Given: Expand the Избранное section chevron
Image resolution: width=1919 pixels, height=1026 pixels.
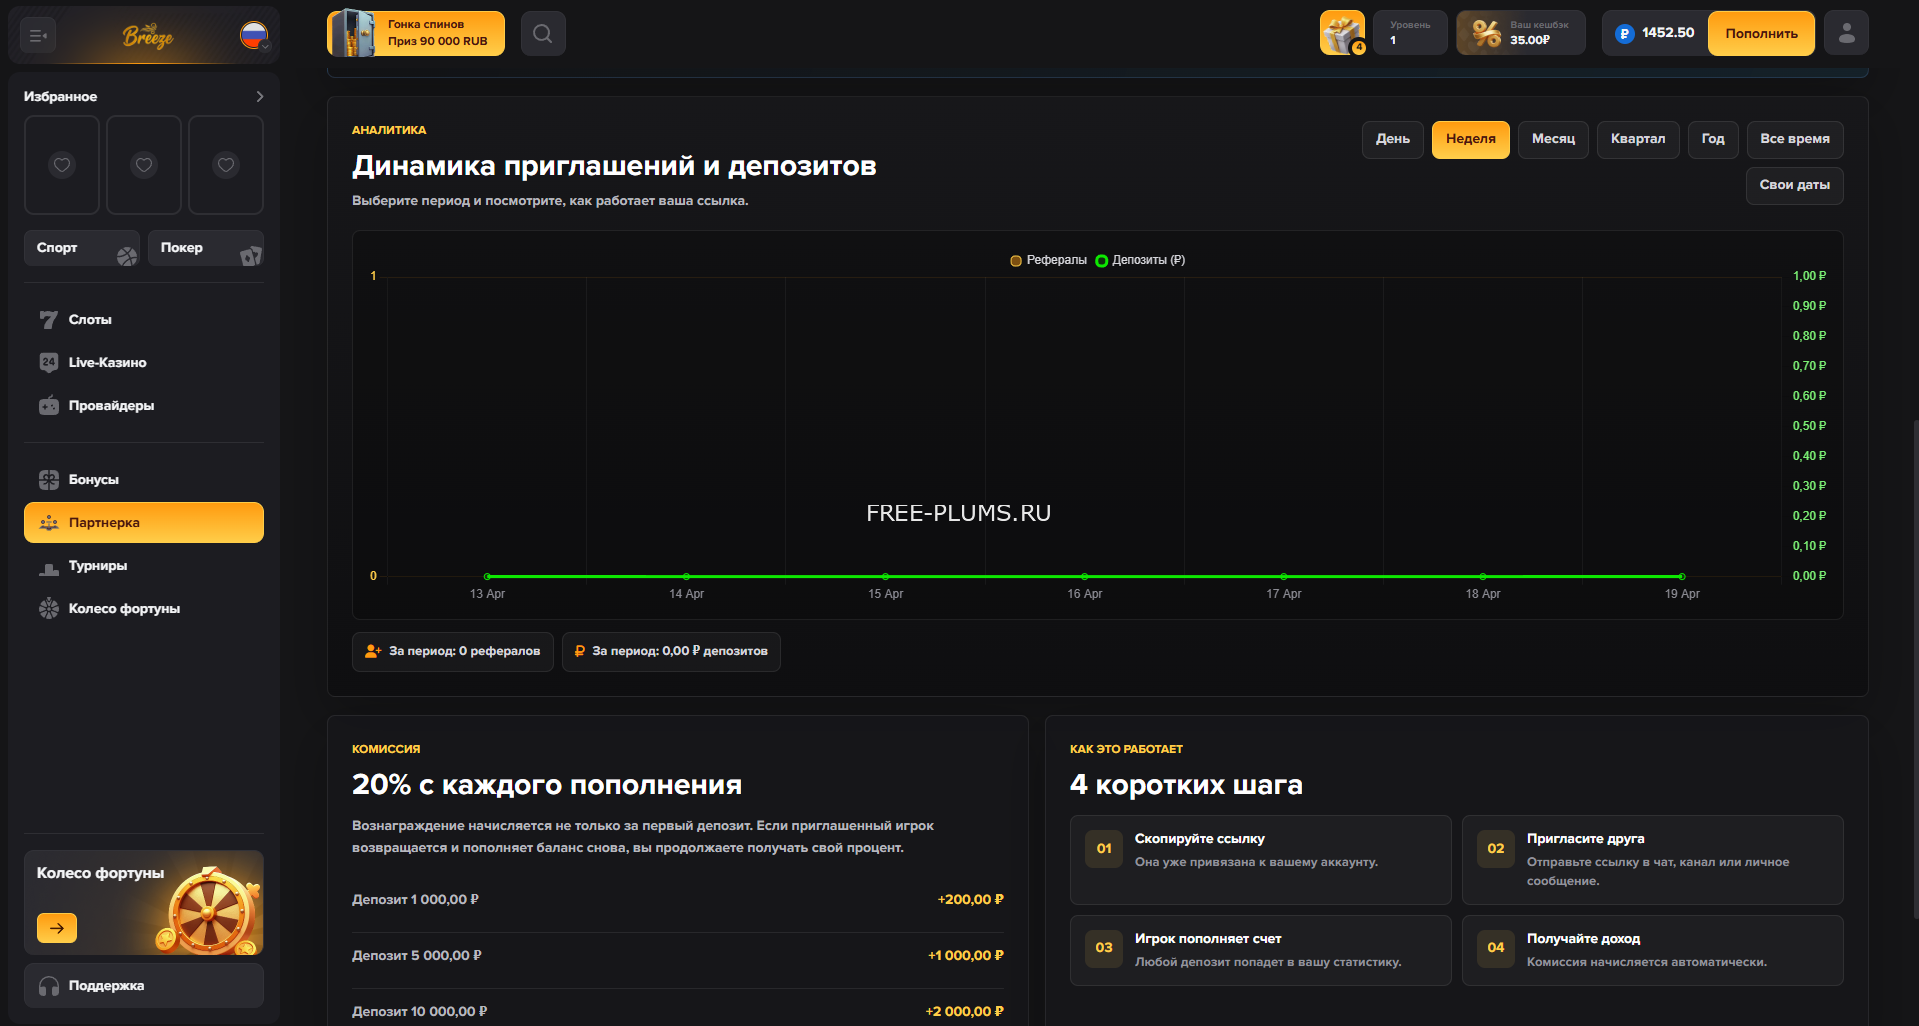Looking at the screenshot, I should 260,97.
